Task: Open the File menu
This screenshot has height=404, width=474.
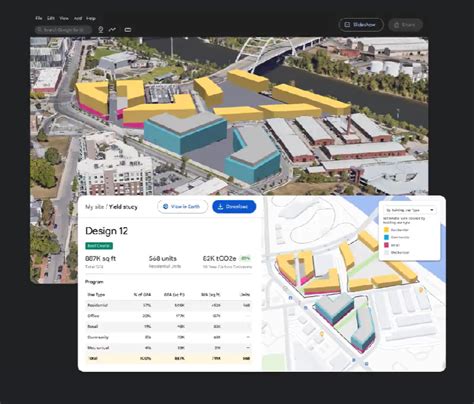Action: 39,18
